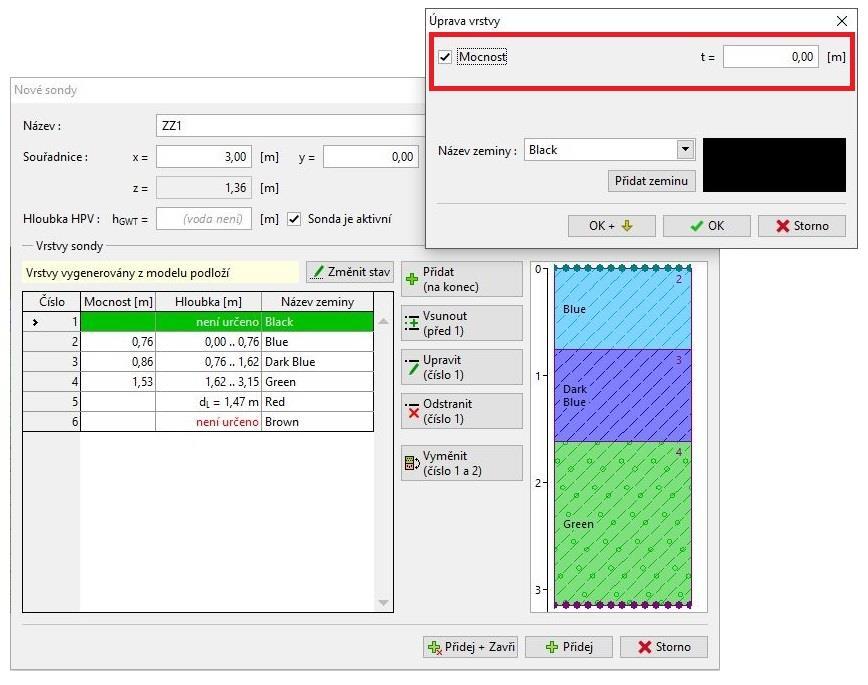Select table row 1 Black

tap(198, 322)
